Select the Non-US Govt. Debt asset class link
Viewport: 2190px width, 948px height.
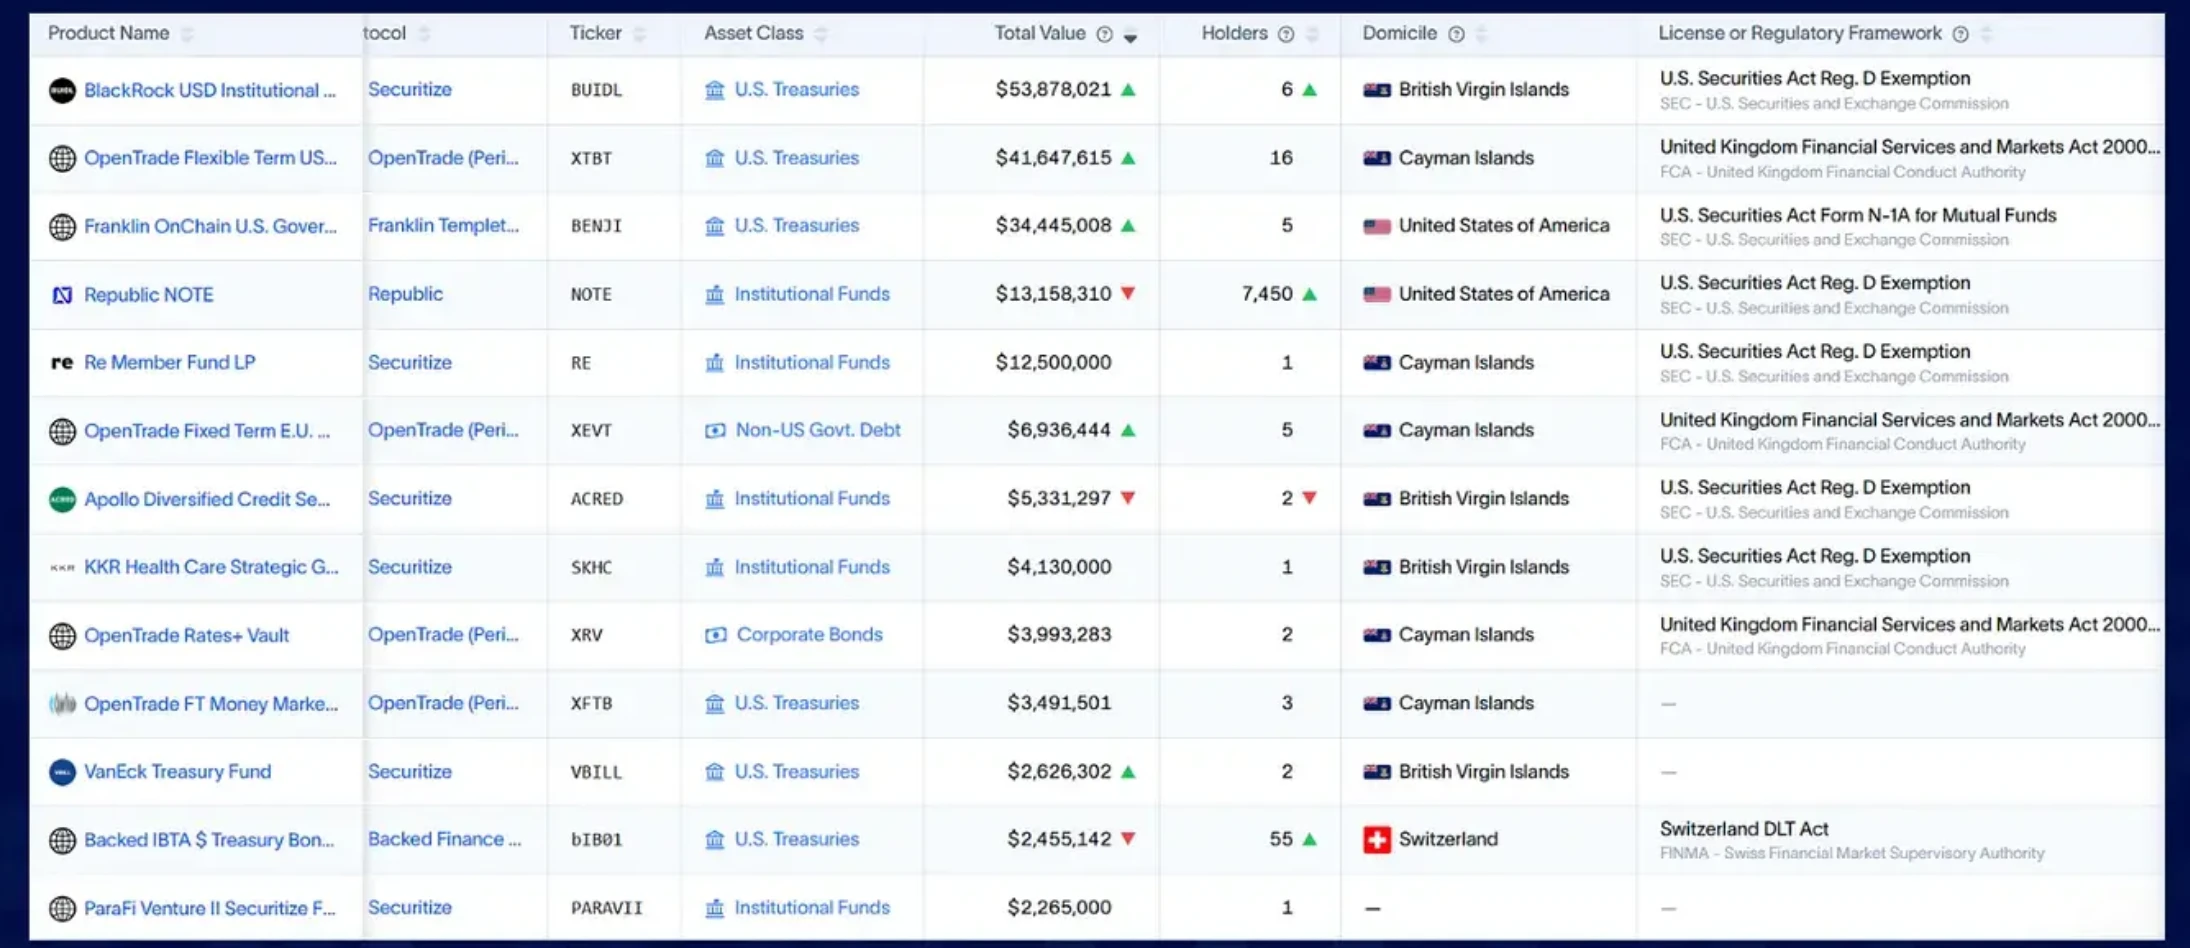point(817,430)
